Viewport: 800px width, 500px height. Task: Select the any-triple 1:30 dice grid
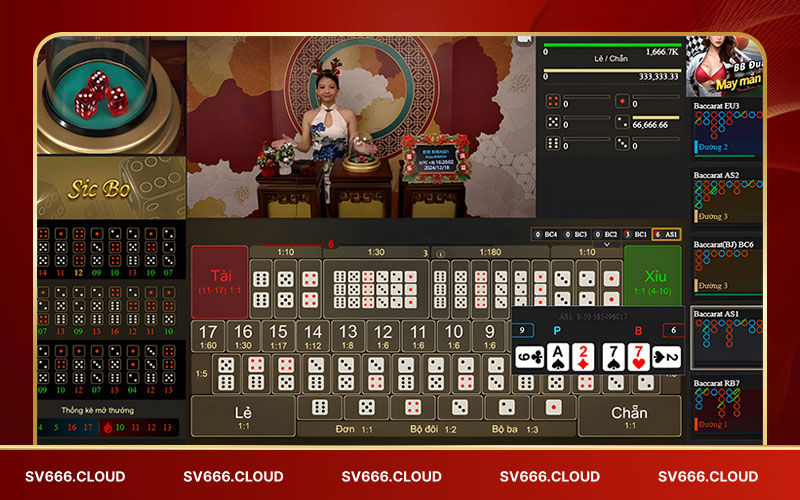pyautogui.click(x=376, y=289)
